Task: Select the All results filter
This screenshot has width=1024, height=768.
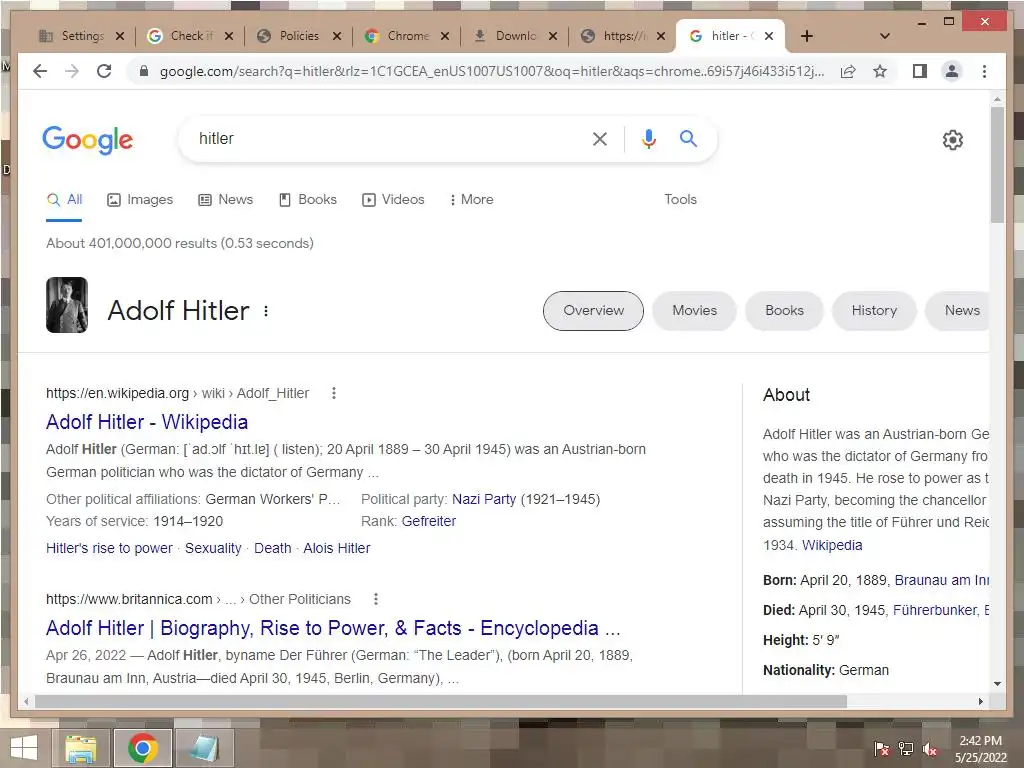Action: (x=64, y=200)
